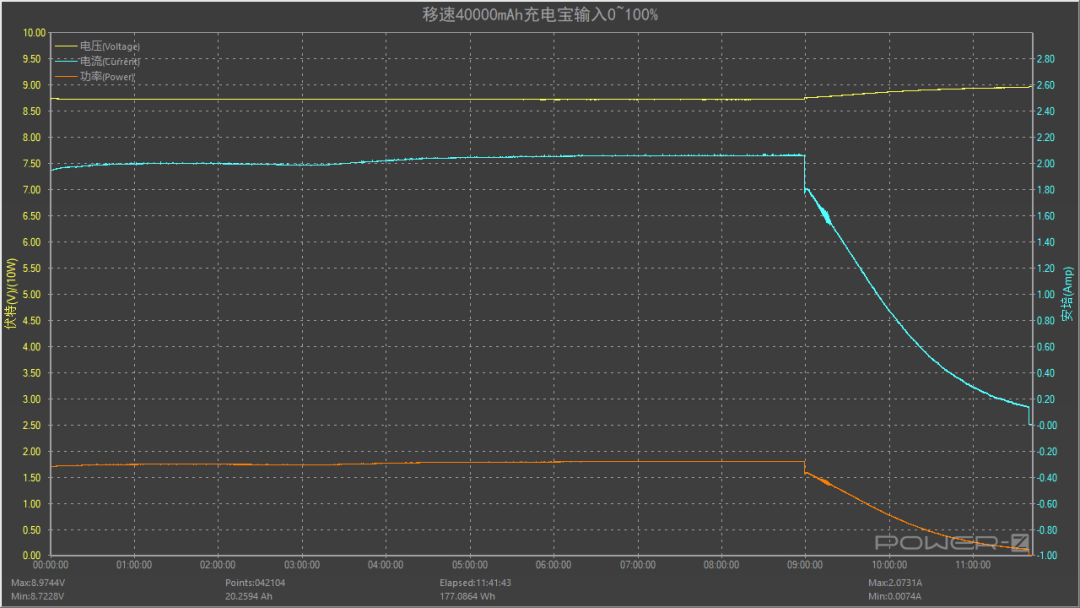
Task: Click the 01:00:00 time axis label
Action: (134, 565)
